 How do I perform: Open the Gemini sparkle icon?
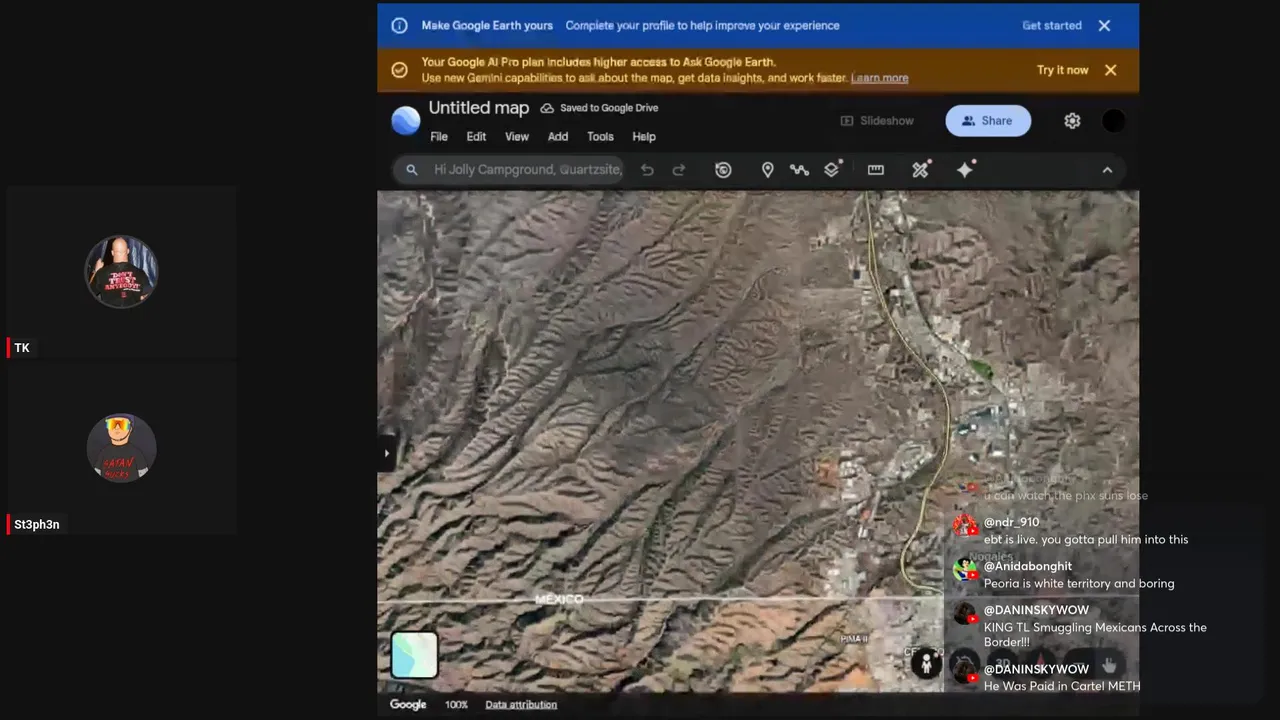(x=966, y=169)
